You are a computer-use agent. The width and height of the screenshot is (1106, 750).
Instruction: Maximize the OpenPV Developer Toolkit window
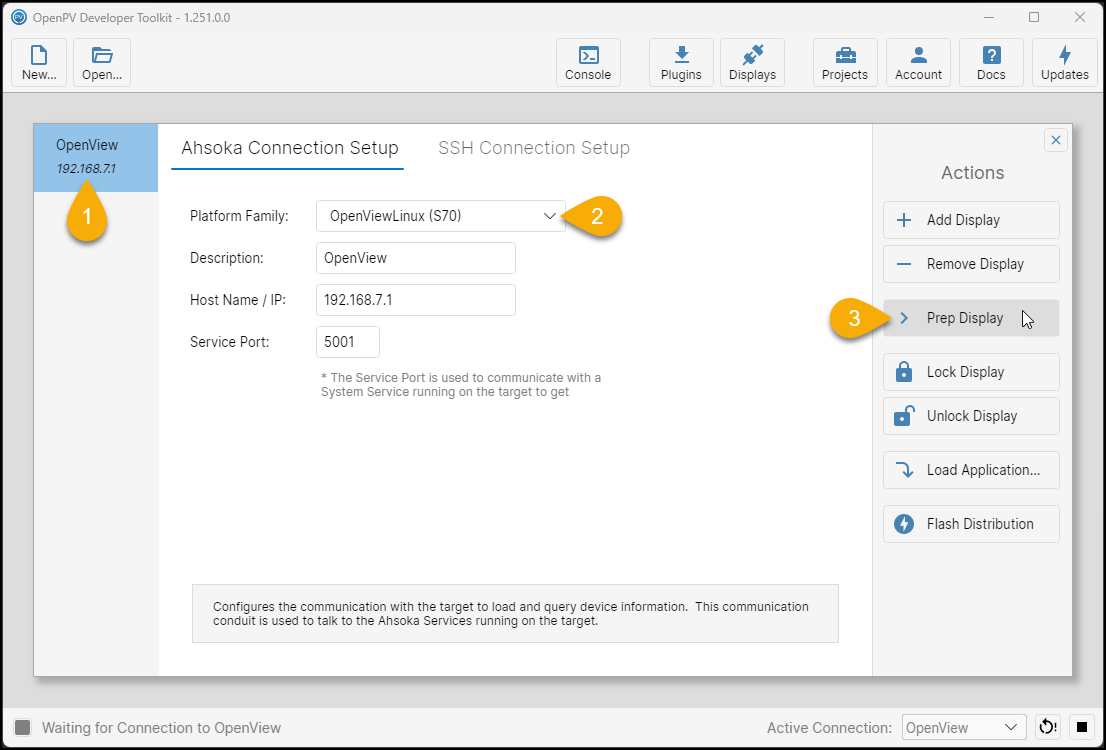[x=1034, y=17]
